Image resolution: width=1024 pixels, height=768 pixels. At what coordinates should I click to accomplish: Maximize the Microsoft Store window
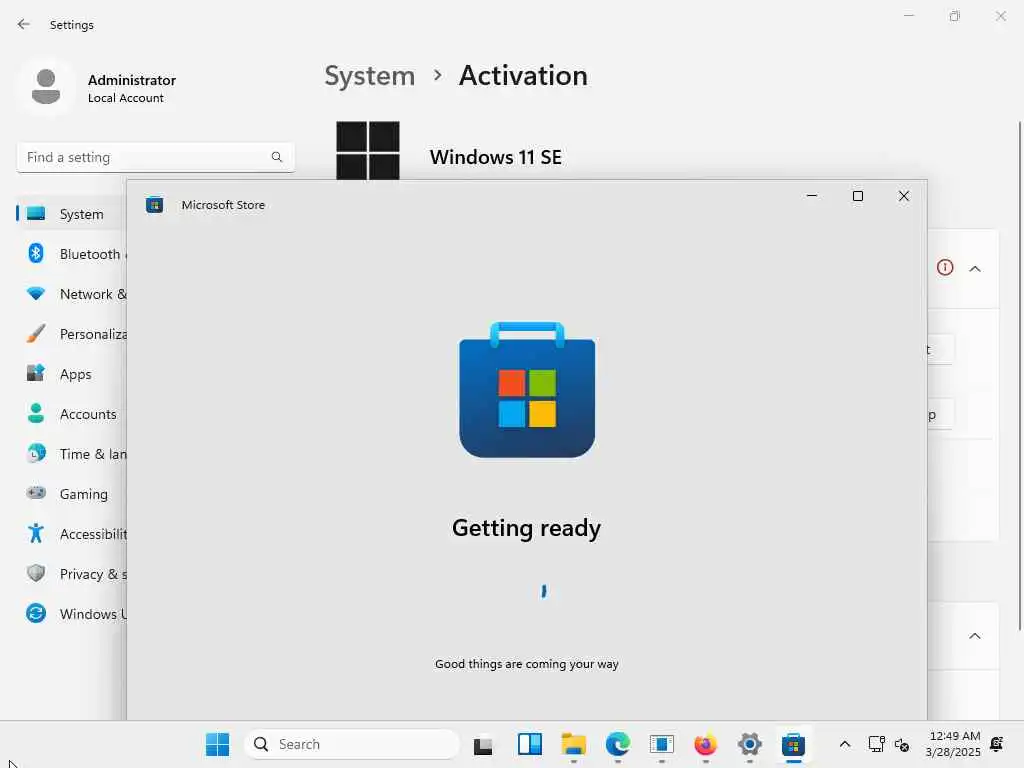pos(858,196)
